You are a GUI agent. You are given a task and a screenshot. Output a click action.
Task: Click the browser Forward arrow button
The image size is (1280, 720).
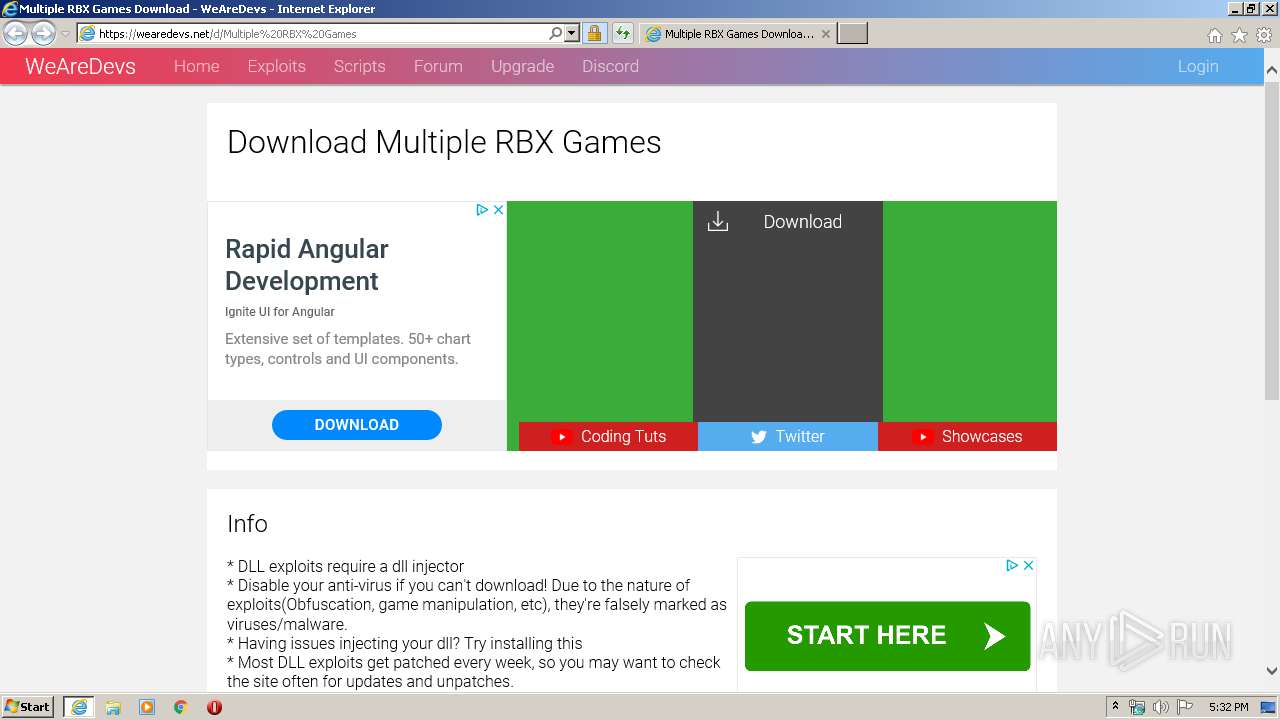click(x=43, y=34)
